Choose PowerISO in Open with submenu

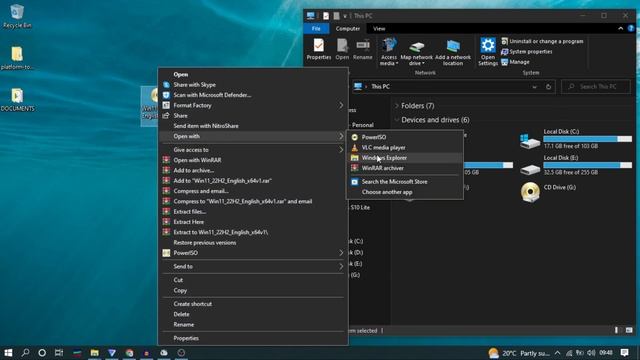pyautogui.click(x=405, y=137)
